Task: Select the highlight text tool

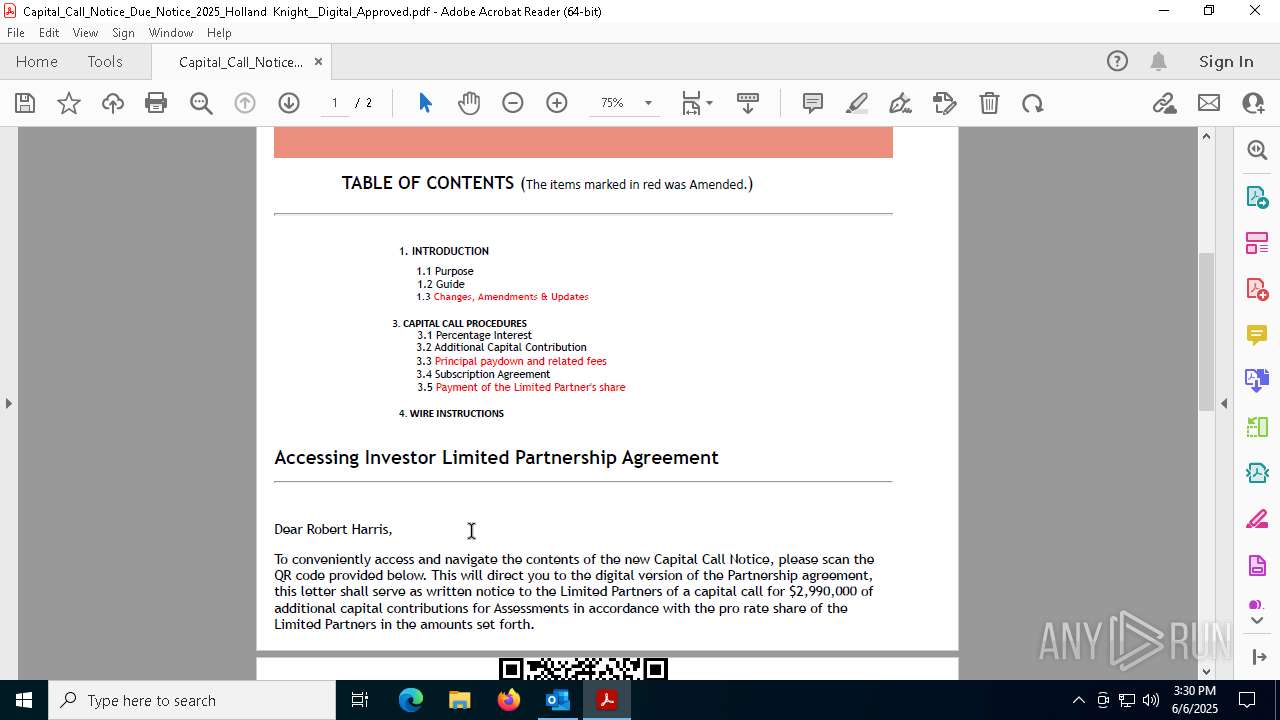Action: point(857,103)
